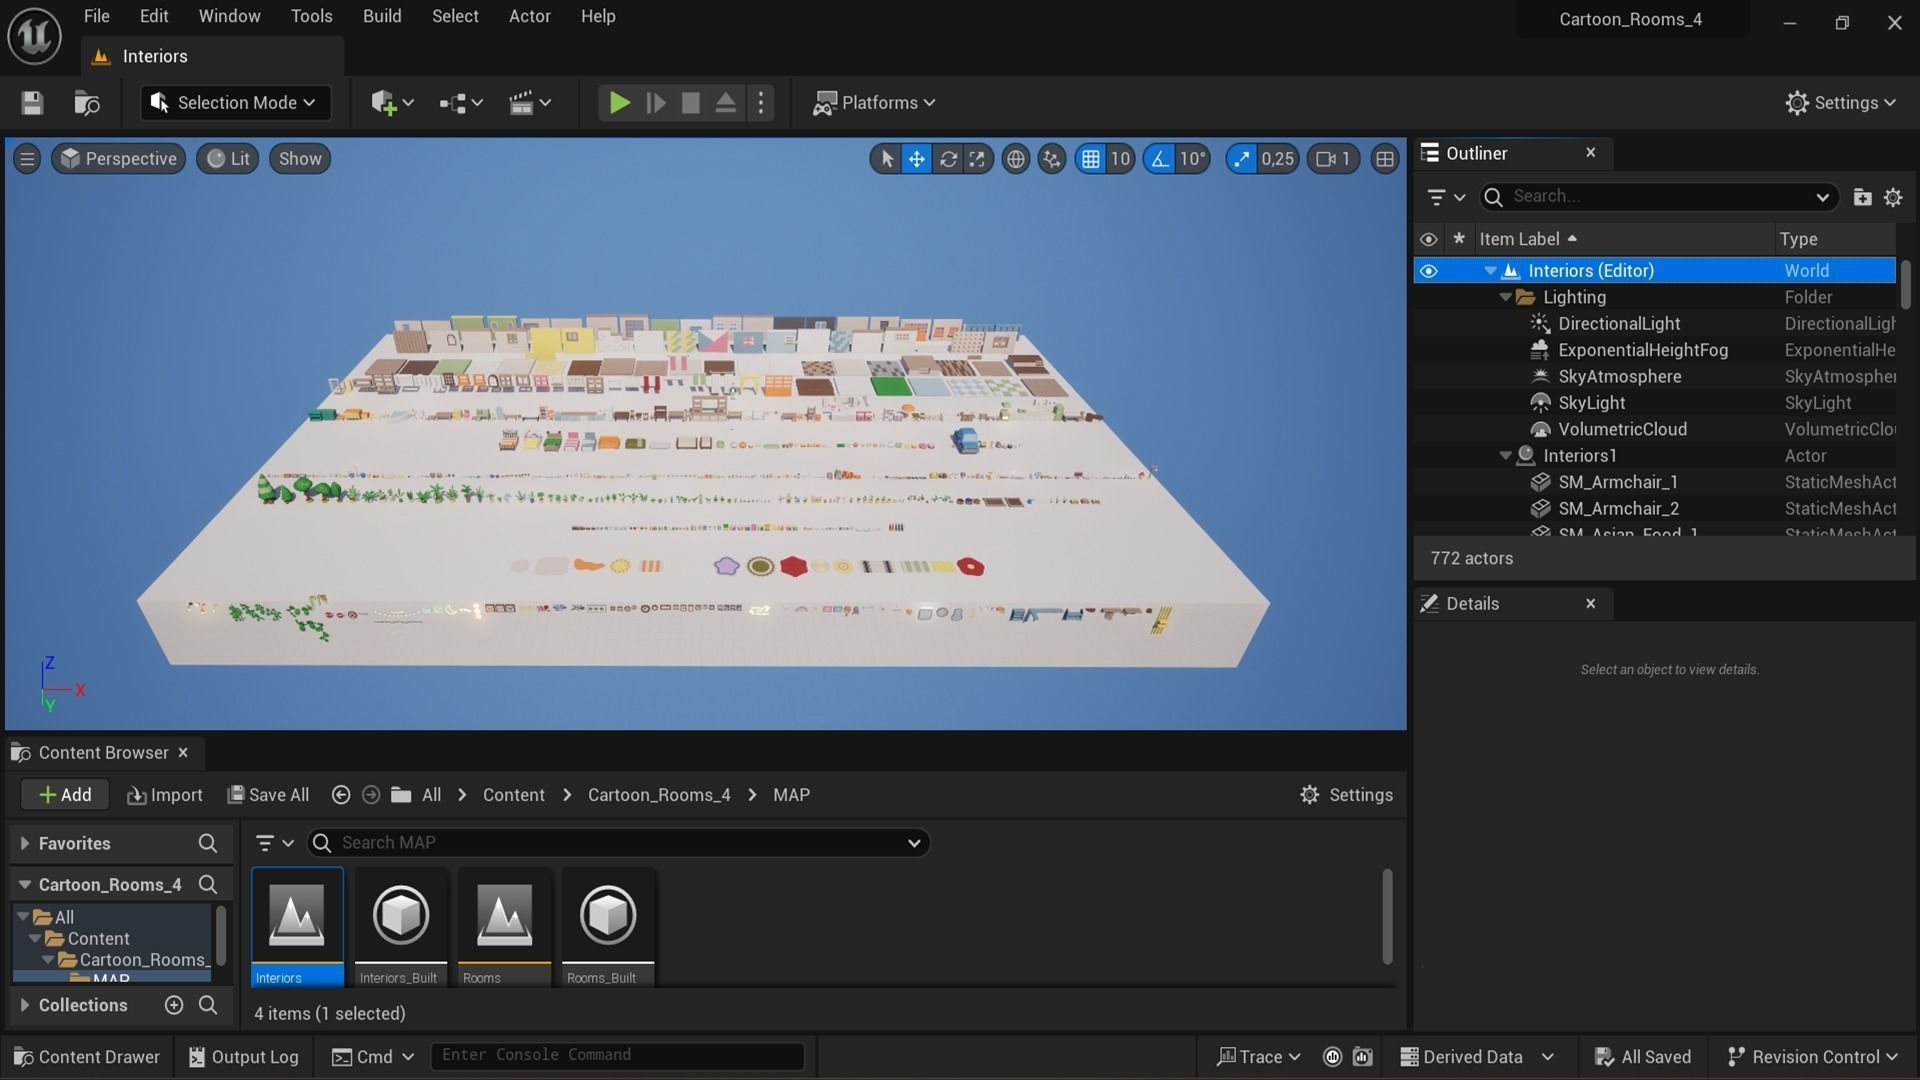The height and width of the screenshot is (1080, 1920).
Task: Toggle grid snapping icon in viewport
Action: [1091, 159]
